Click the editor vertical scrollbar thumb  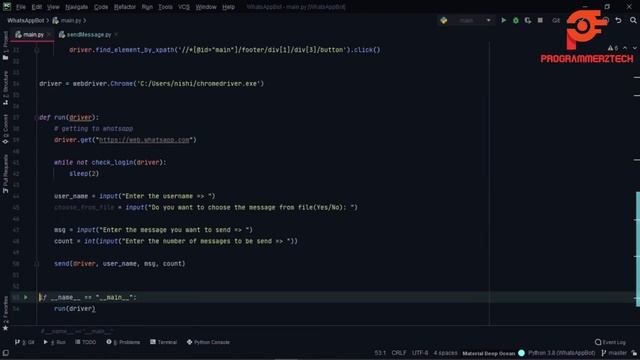click(x=637, y=249)
